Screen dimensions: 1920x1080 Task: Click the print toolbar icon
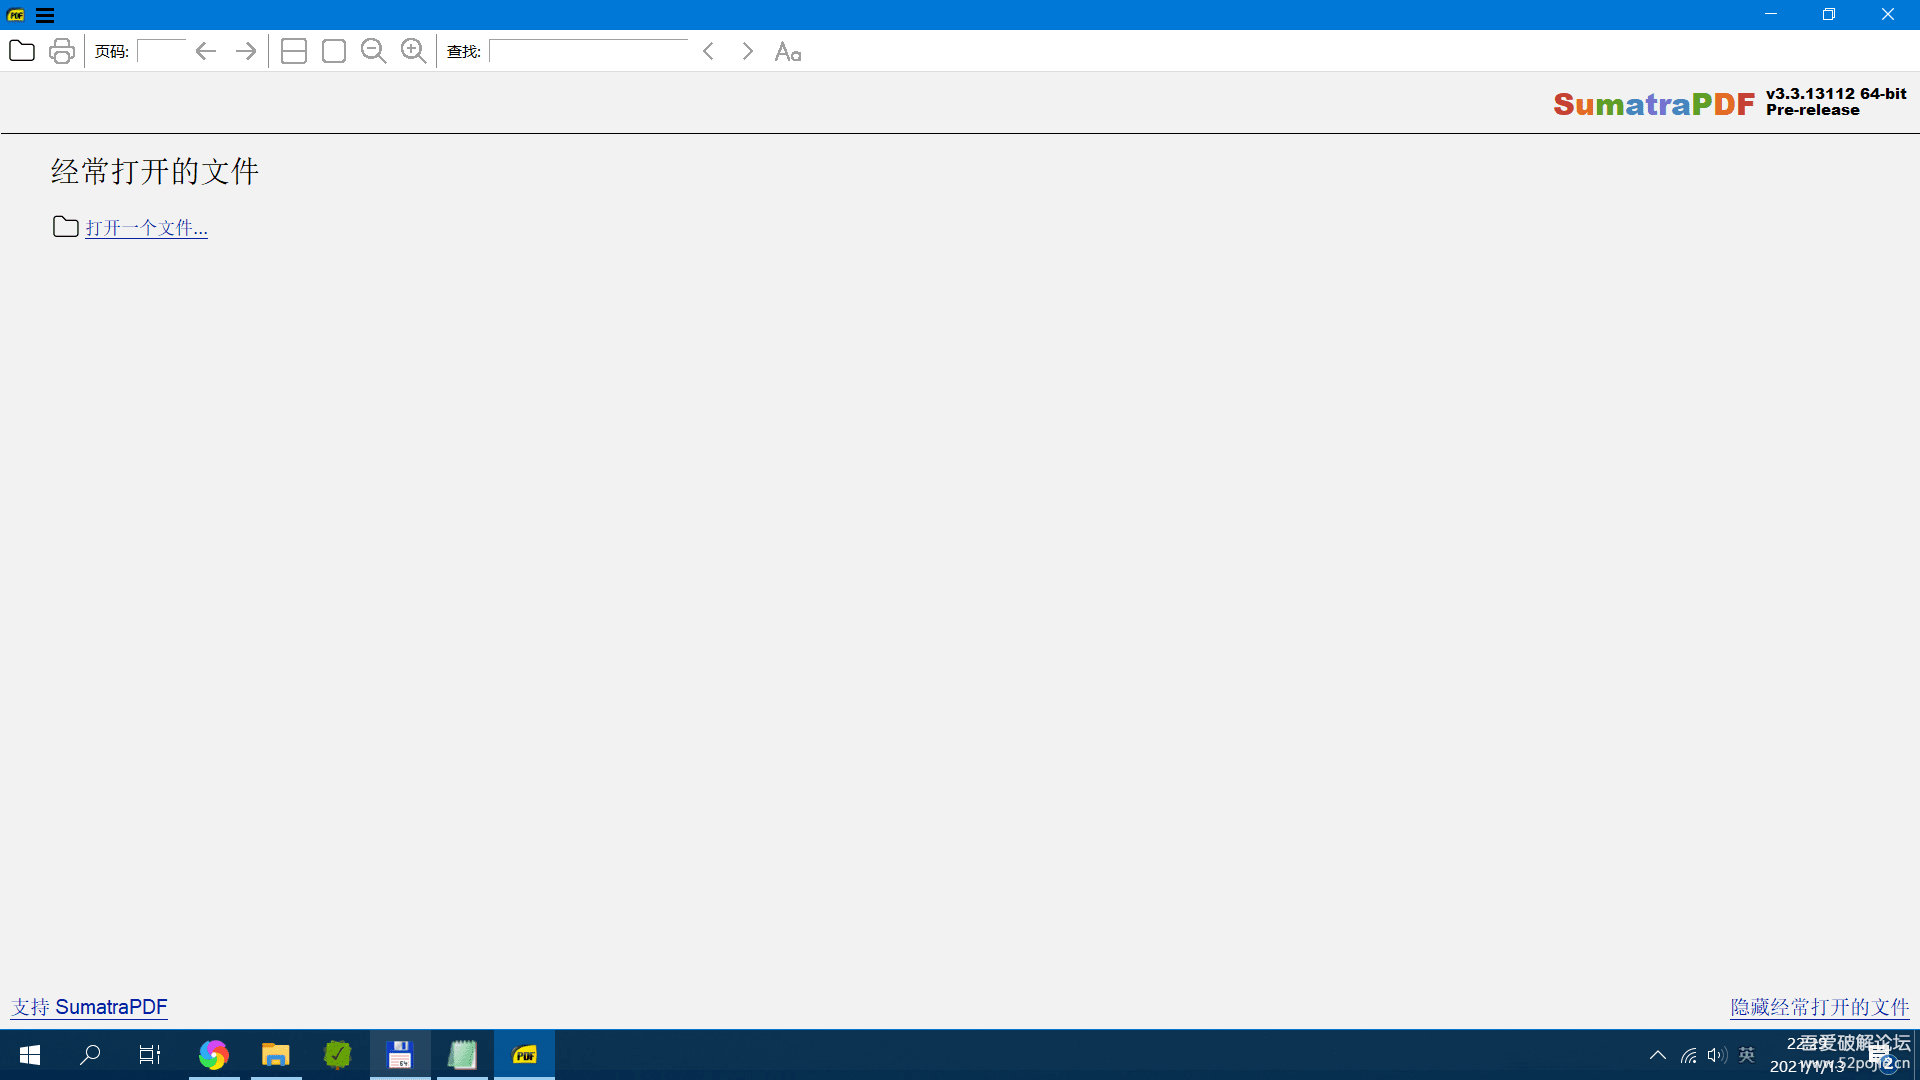62,51
